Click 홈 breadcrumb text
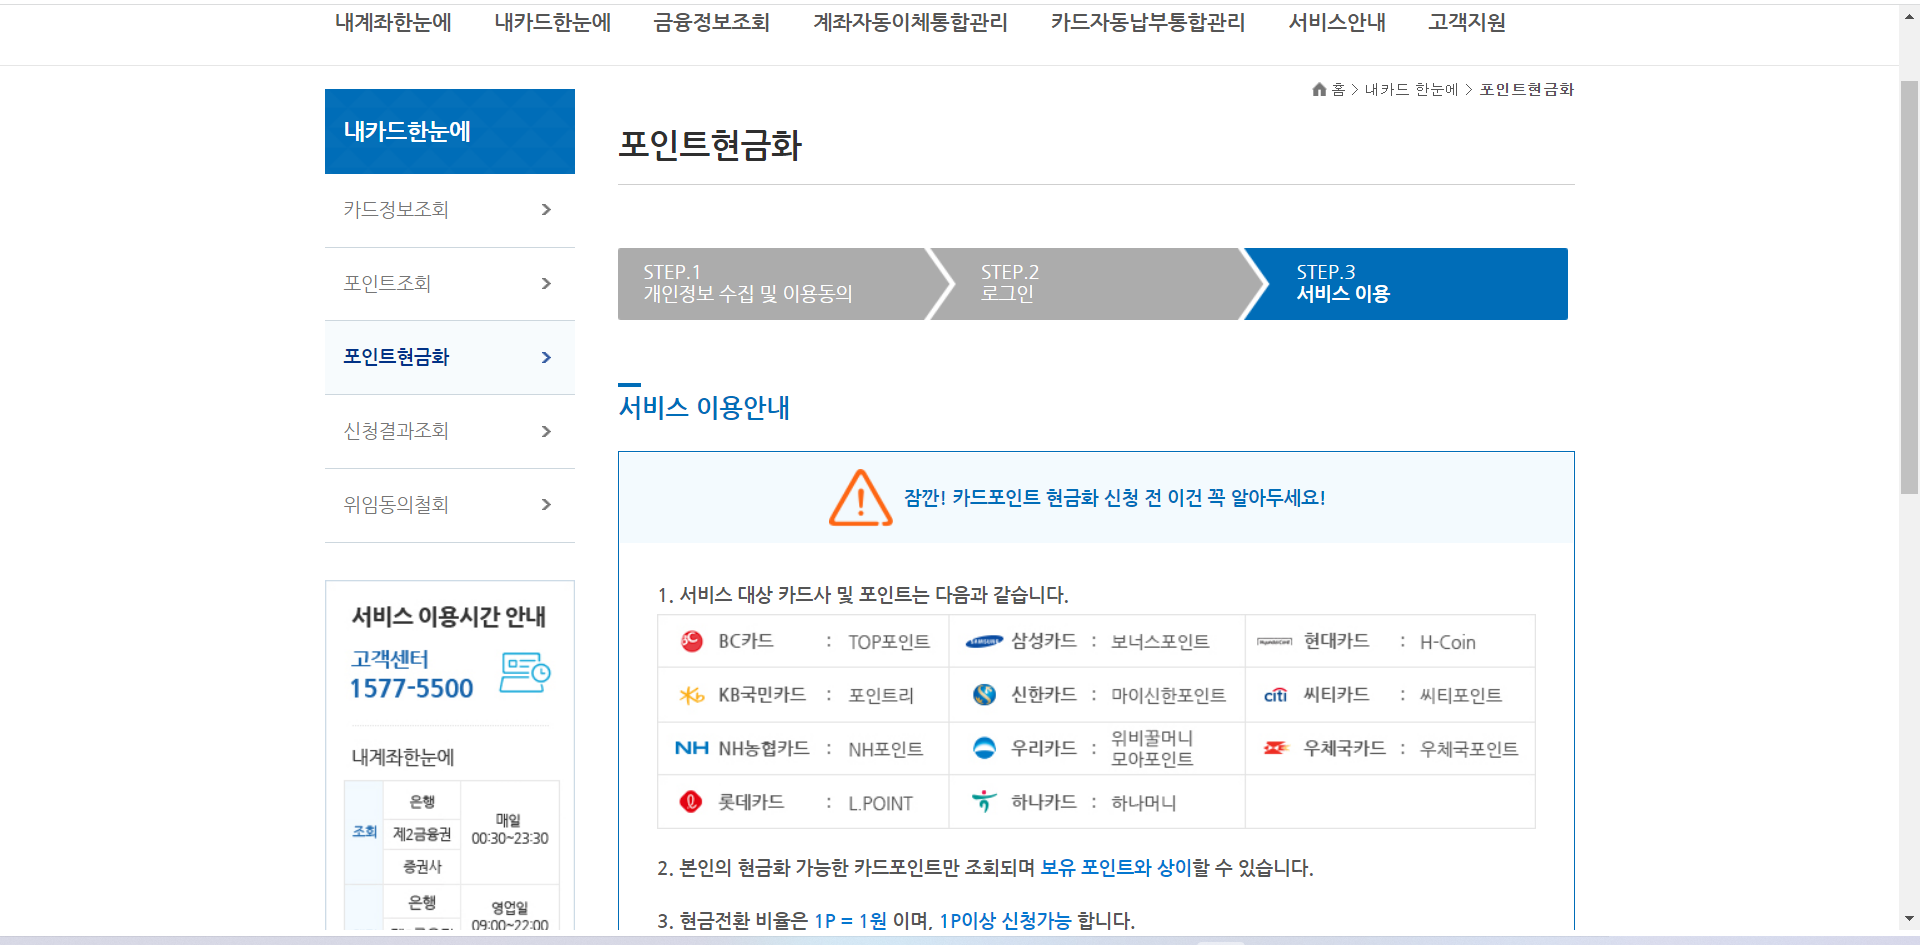Image resolution: width=1920 pixels, height=945 pixels. (x=1338, y=89)
